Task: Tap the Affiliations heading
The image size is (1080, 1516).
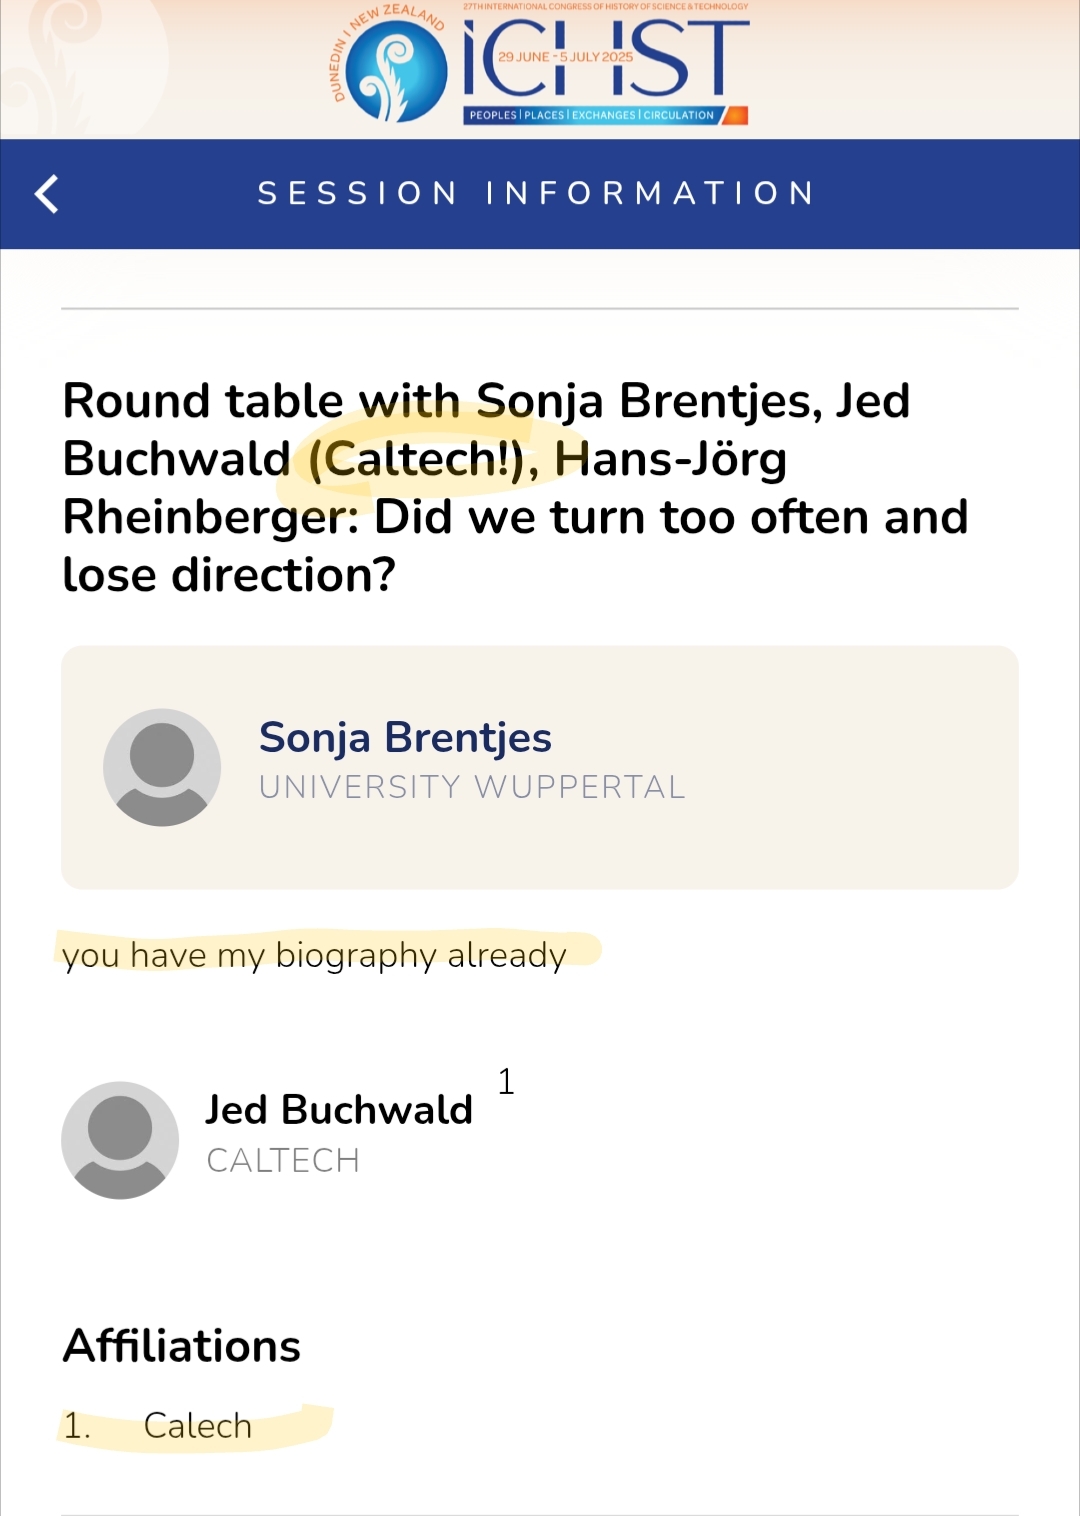Action: click(182, 1346)
